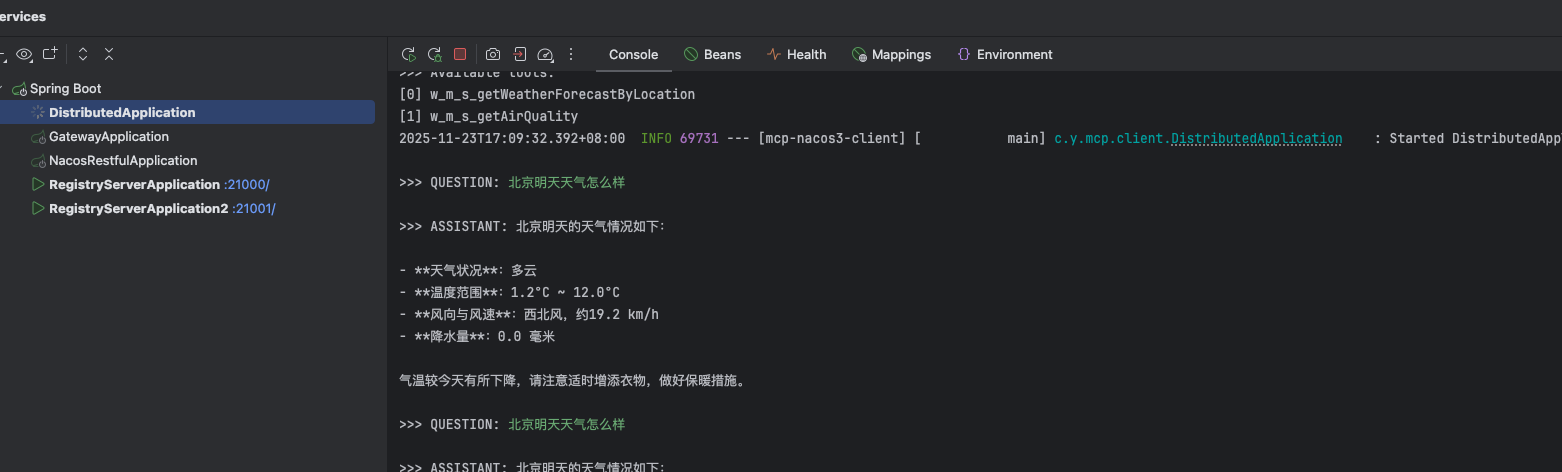Viewport: 1562px width, 472px height.
Task: Open the :21001/ link of RegistryServerApplication2
Action: click(x=254, y=209)
